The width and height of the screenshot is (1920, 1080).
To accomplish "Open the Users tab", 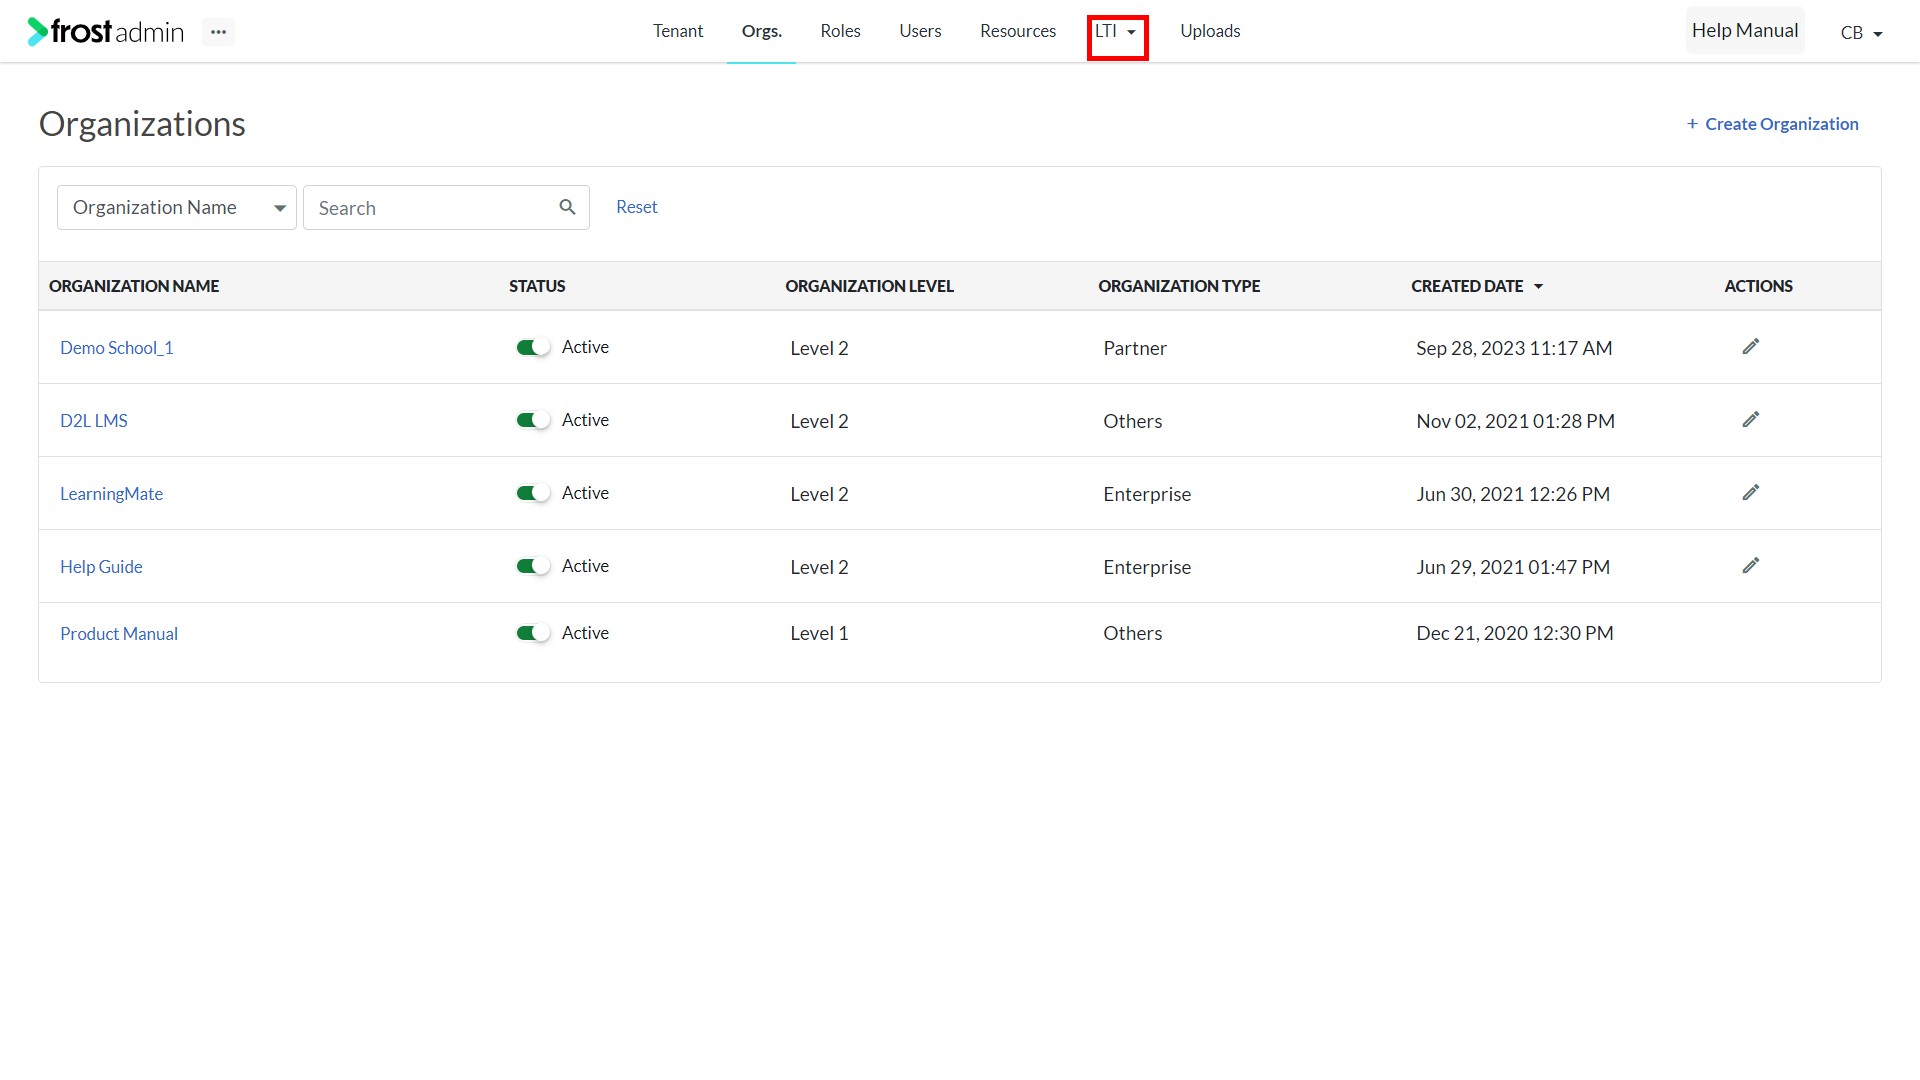I will pos(920,31).
